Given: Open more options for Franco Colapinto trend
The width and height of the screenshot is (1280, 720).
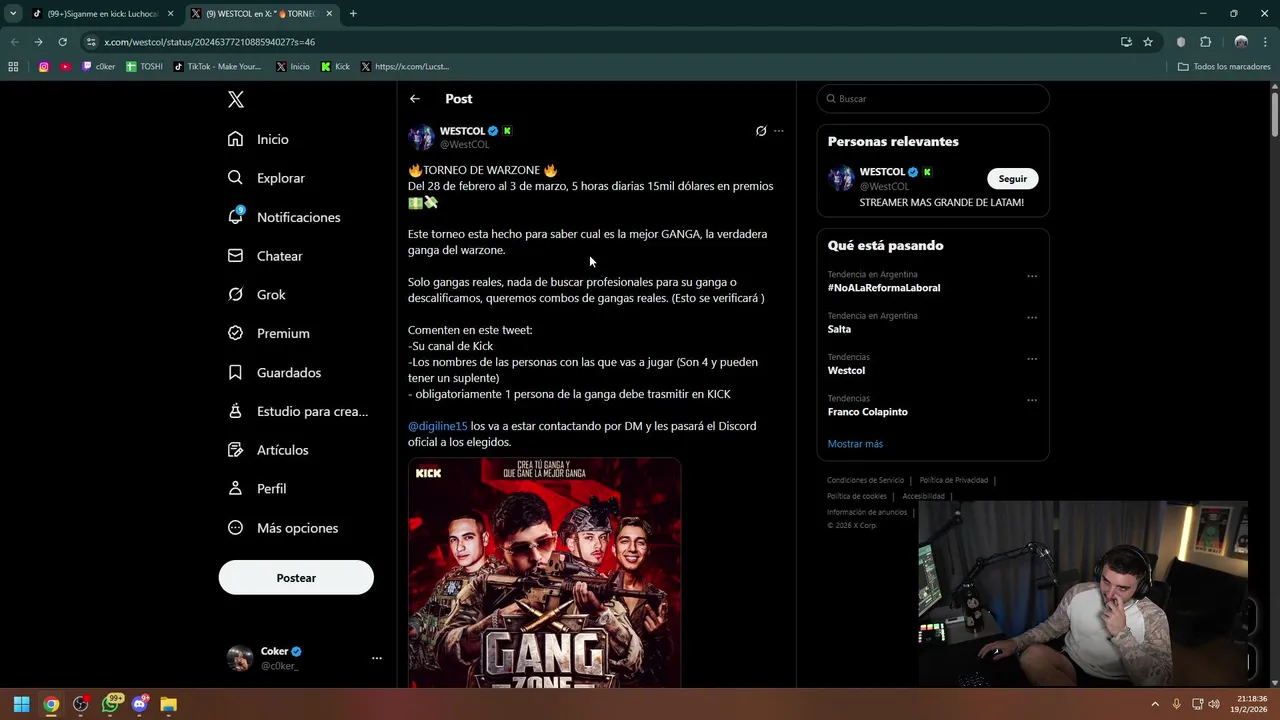Looking at the screenshot, I should 1032,400.
